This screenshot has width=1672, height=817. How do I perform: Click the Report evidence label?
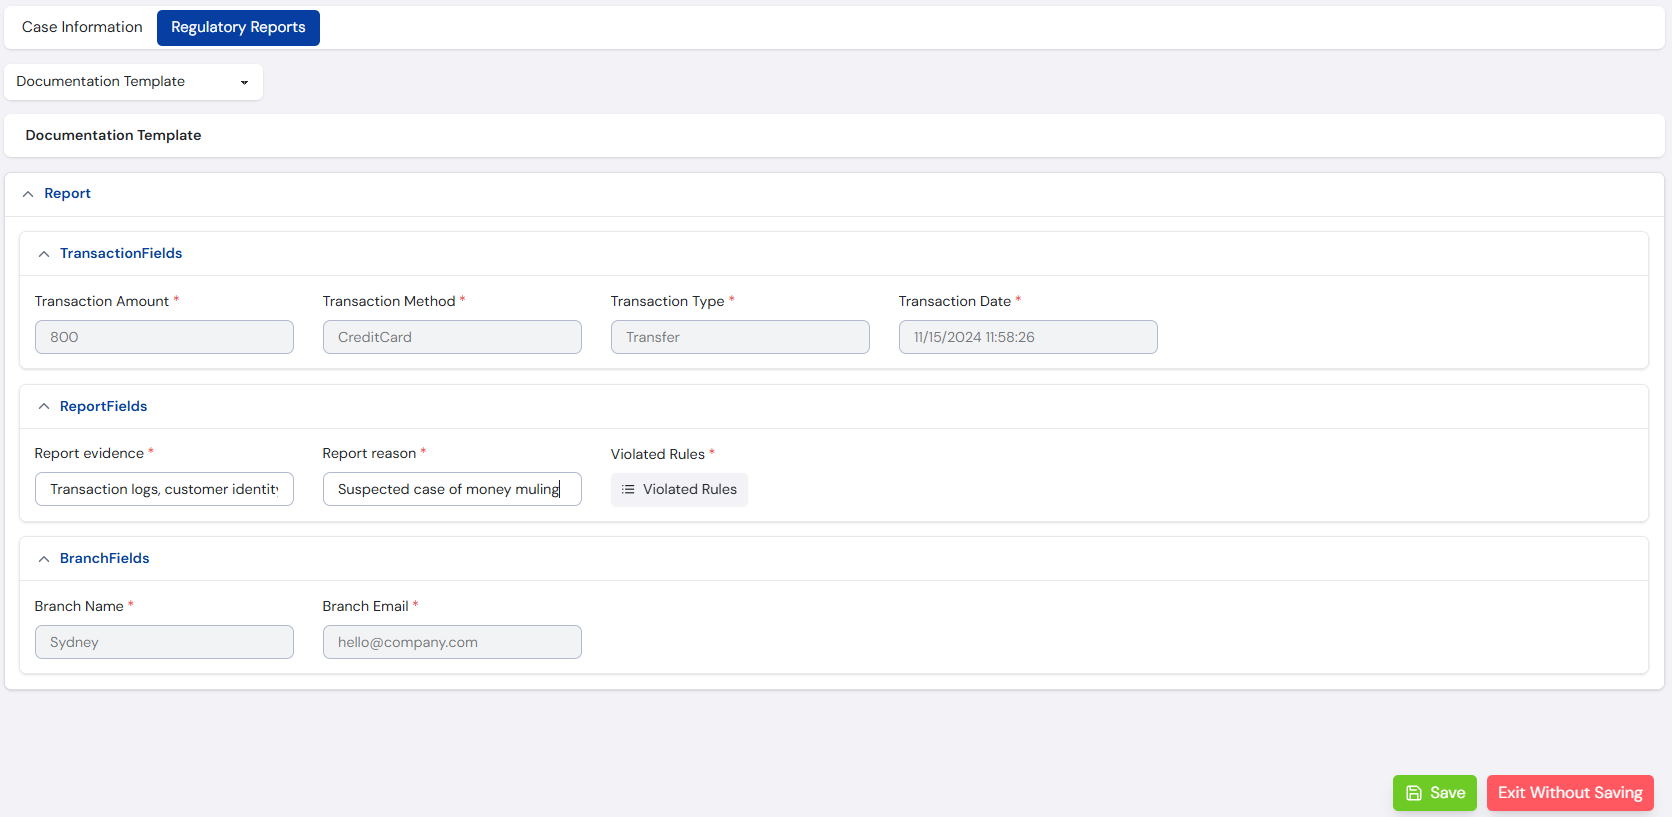coord(89,453)
